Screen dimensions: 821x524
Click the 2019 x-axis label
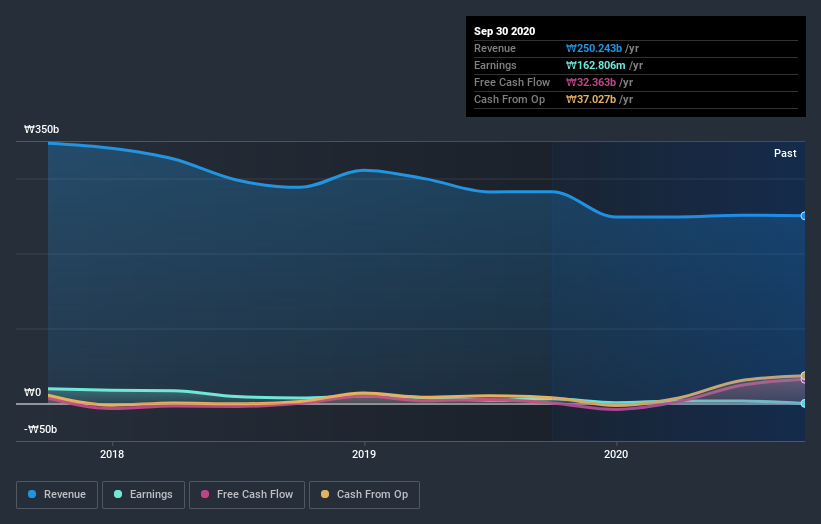(364, 454)
